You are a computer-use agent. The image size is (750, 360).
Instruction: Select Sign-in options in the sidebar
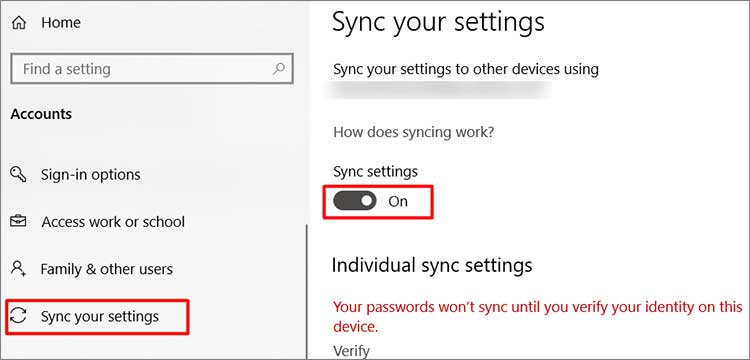point(91,175)
